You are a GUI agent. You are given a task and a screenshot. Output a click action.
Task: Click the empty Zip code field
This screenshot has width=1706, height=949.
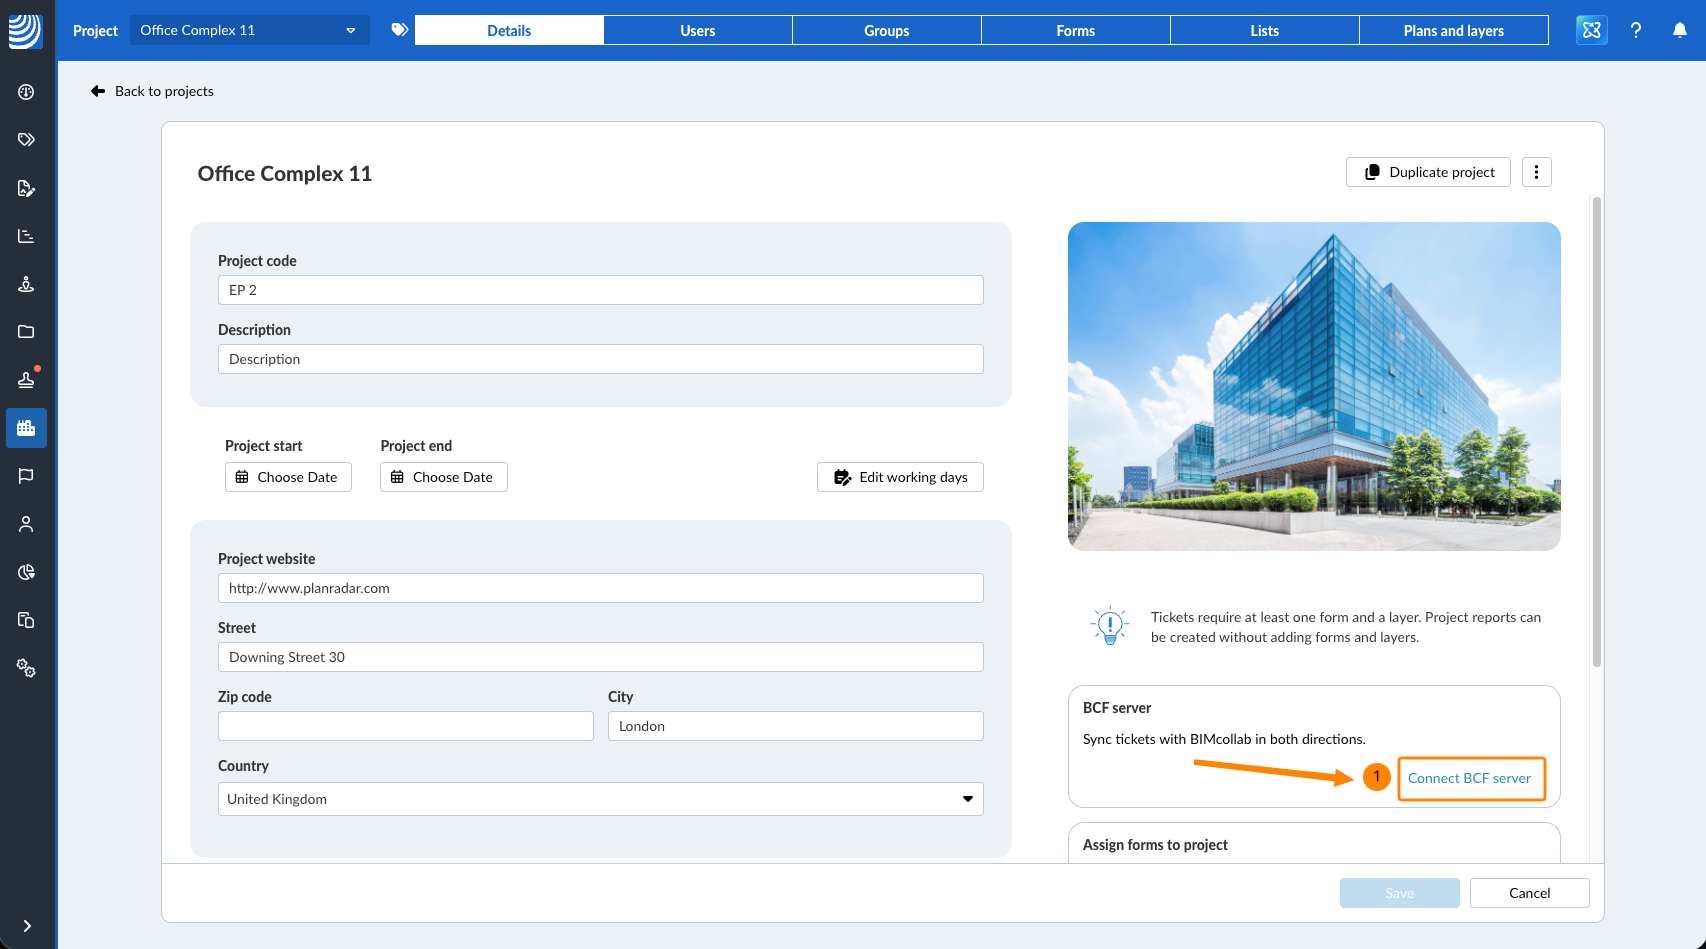(406, 726)
